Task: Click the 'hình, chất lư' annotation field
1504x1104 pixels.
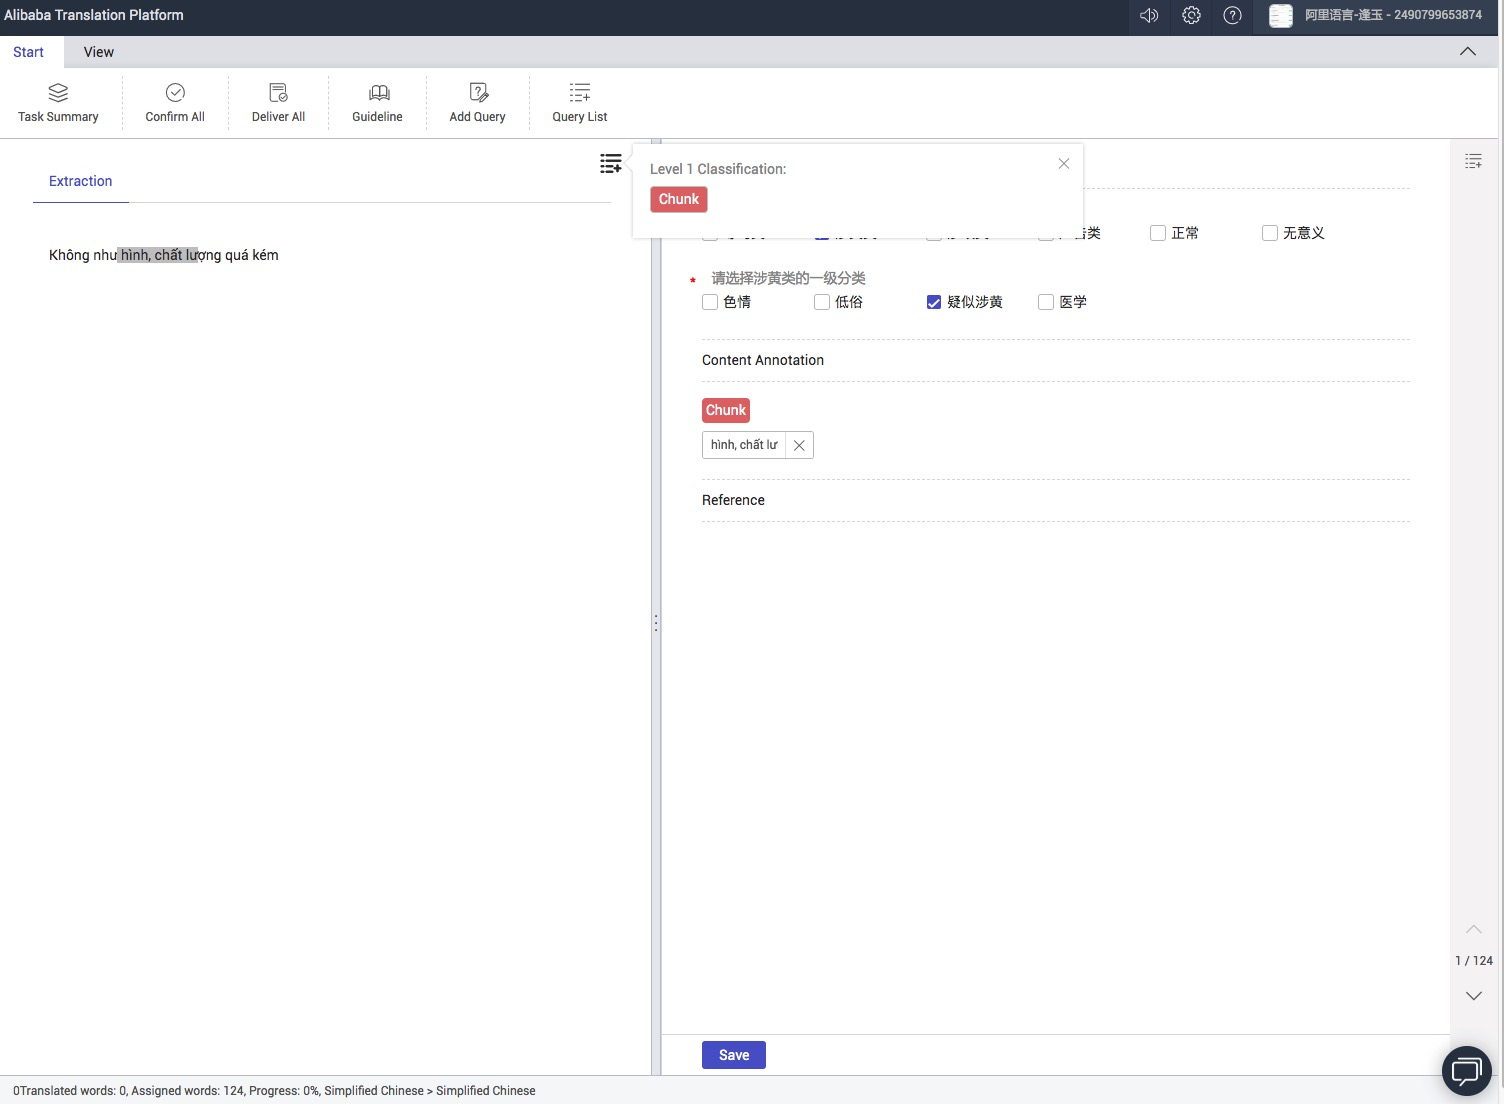Action: [744, 445]
